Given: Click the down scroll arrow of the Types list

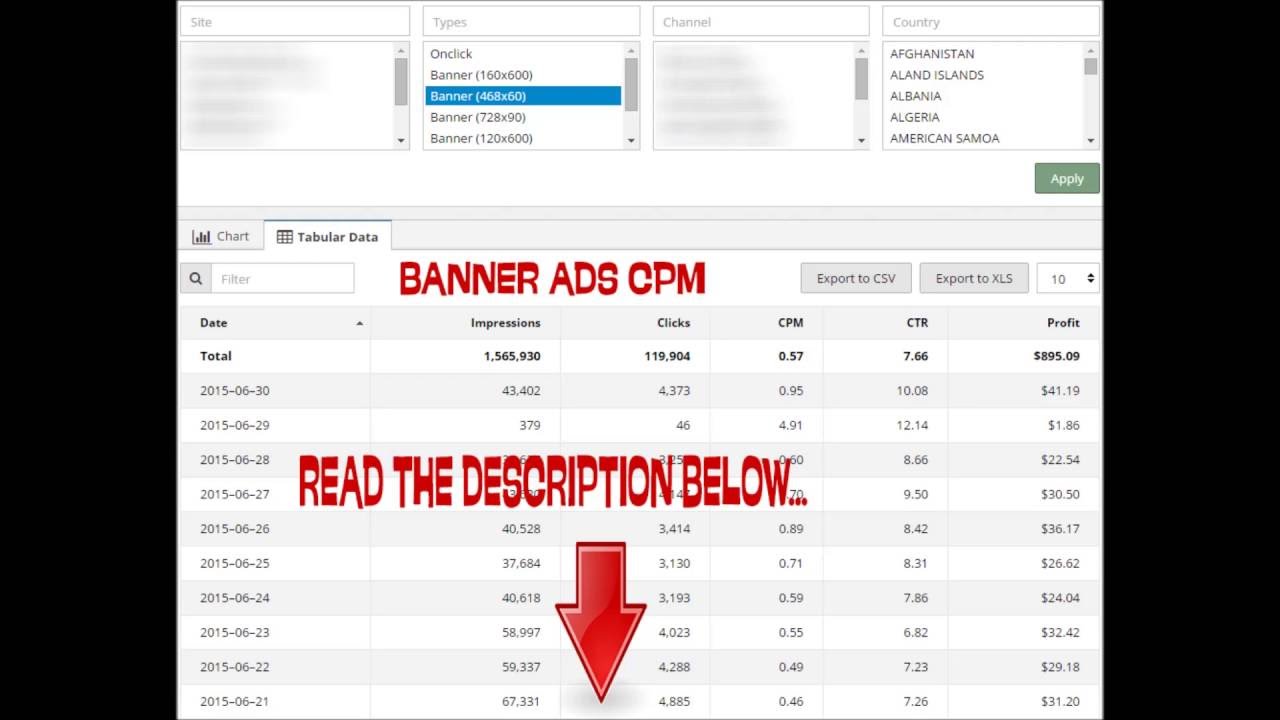Looking at the screenshot, I should (x=630, y=140).
